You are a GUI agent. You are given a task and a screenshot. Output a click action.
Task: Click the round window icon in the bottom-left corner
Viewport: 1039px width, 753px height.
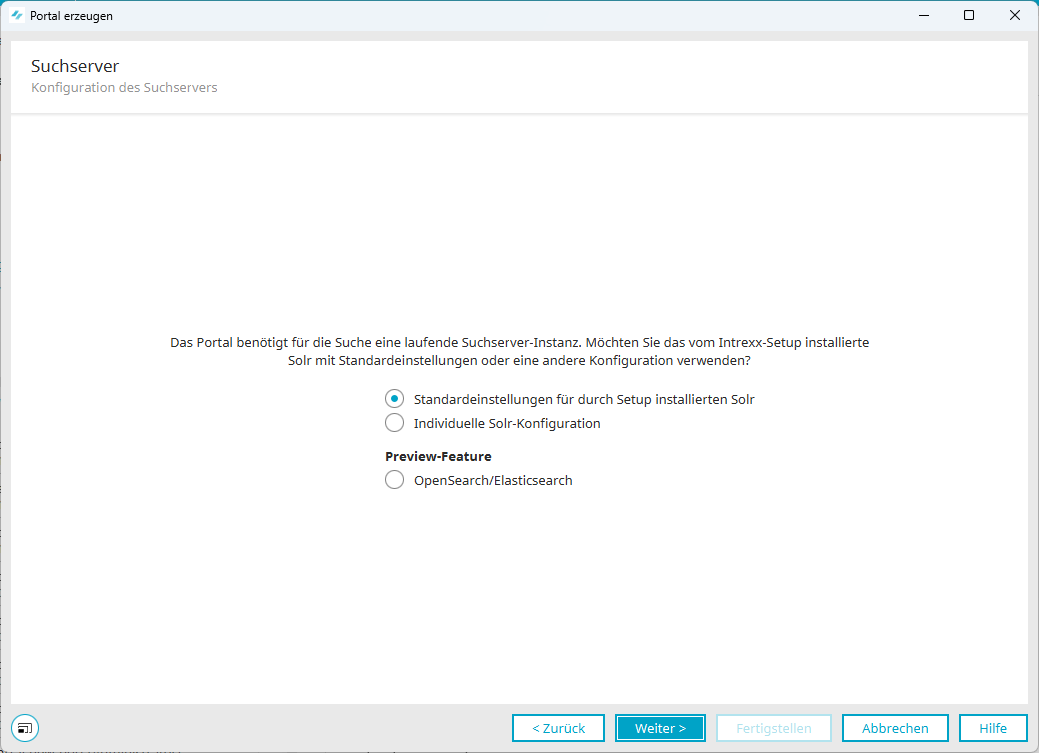[x=26, y=727]
